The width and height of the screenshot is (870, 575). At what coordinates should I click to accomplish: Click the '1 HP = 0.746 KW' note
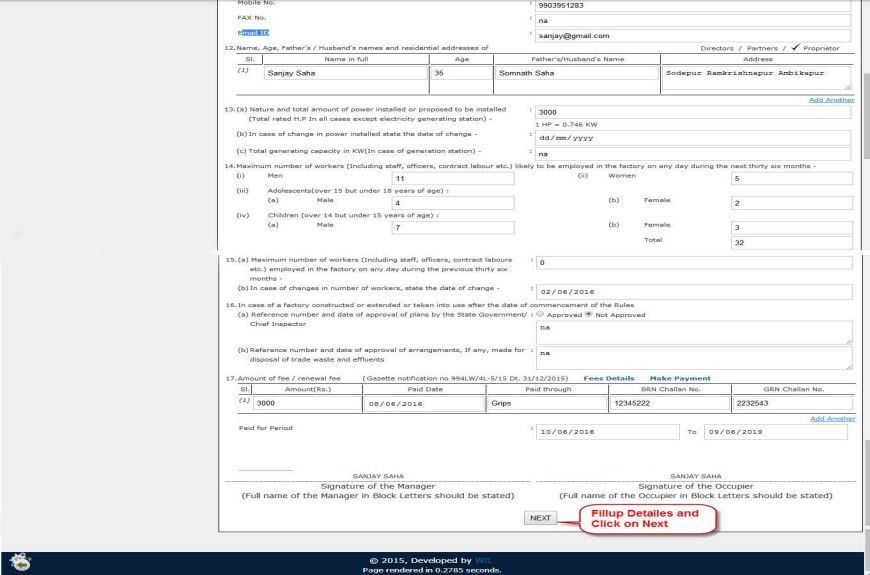coord(566,124)
